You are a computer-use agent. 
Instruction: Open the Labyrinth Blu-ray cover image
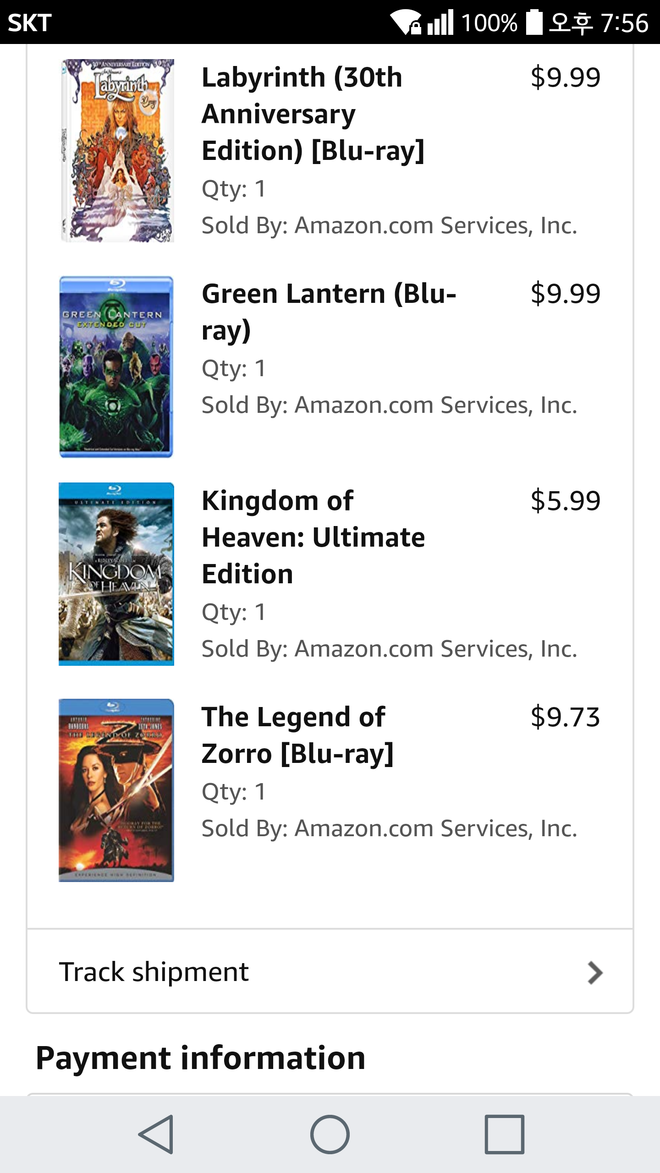117,150
